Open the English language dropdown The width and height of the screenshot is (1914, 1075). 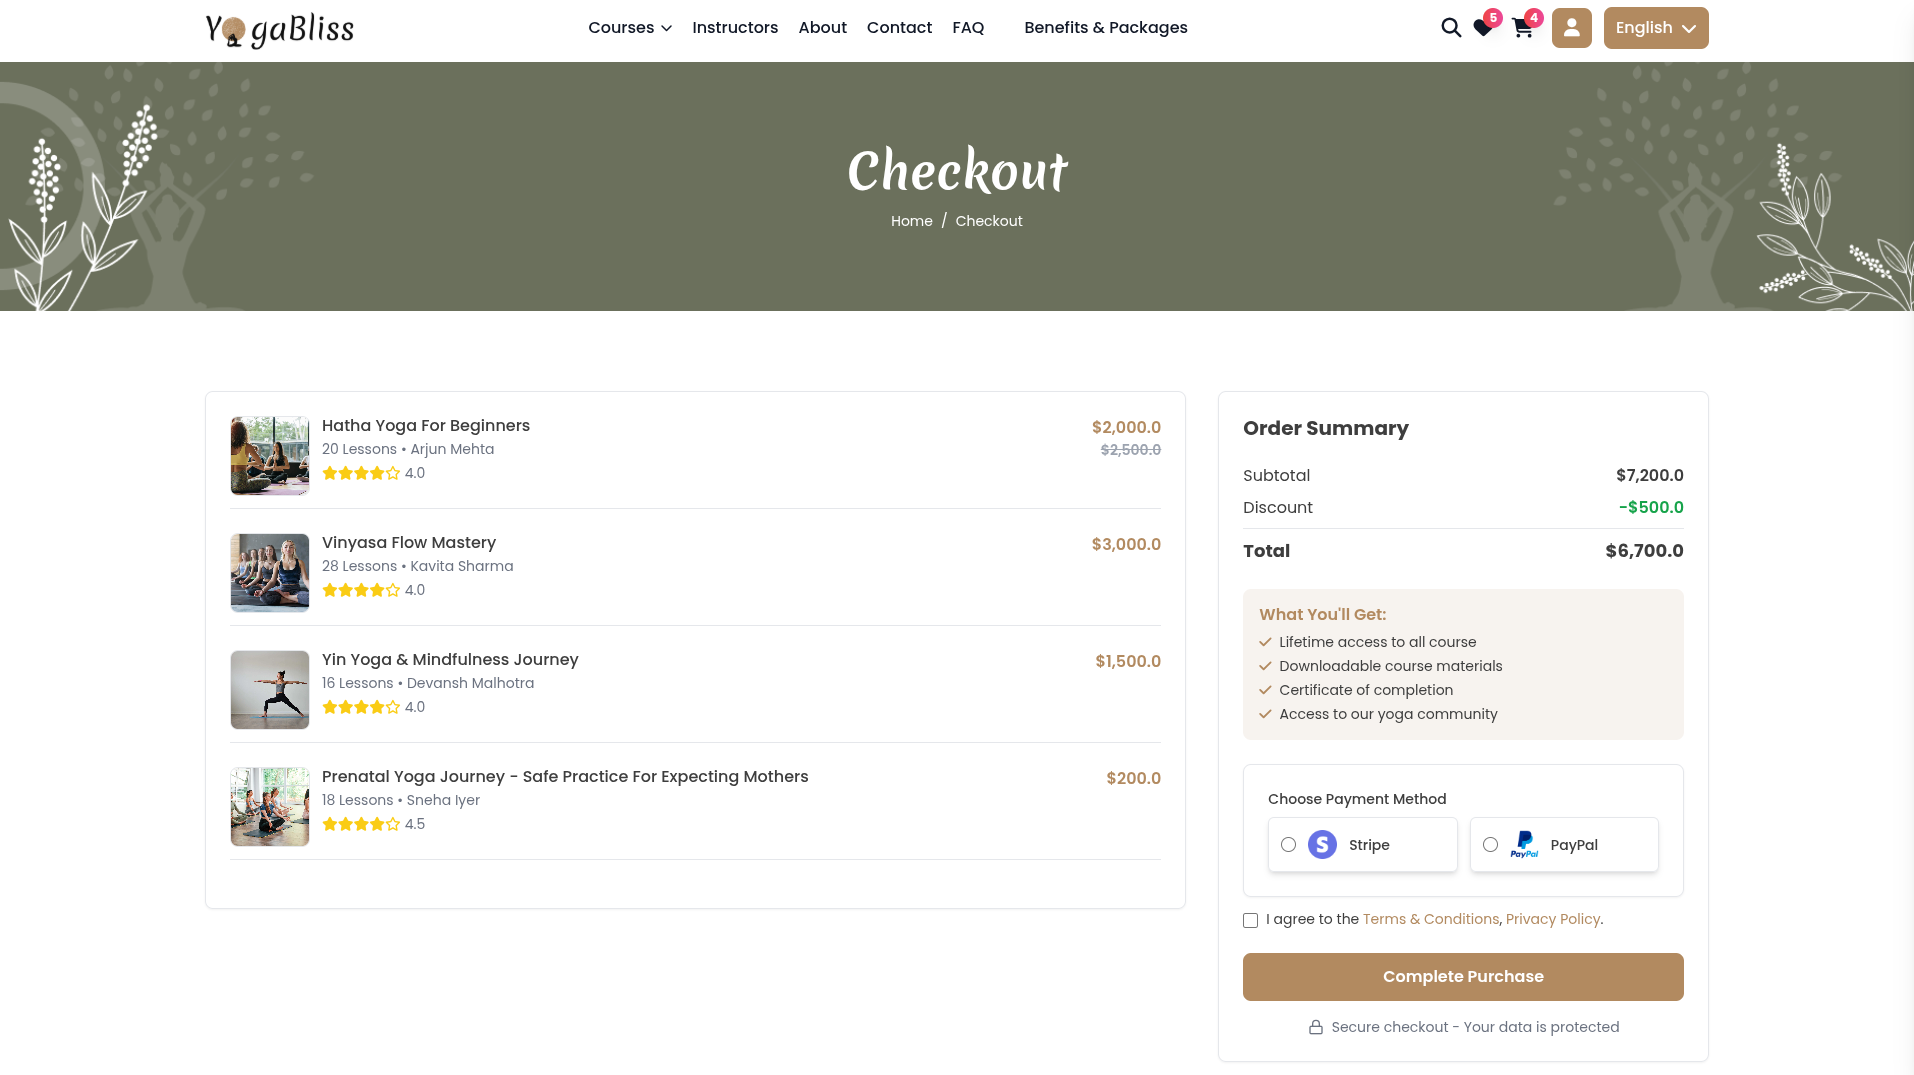[1655, 28]
